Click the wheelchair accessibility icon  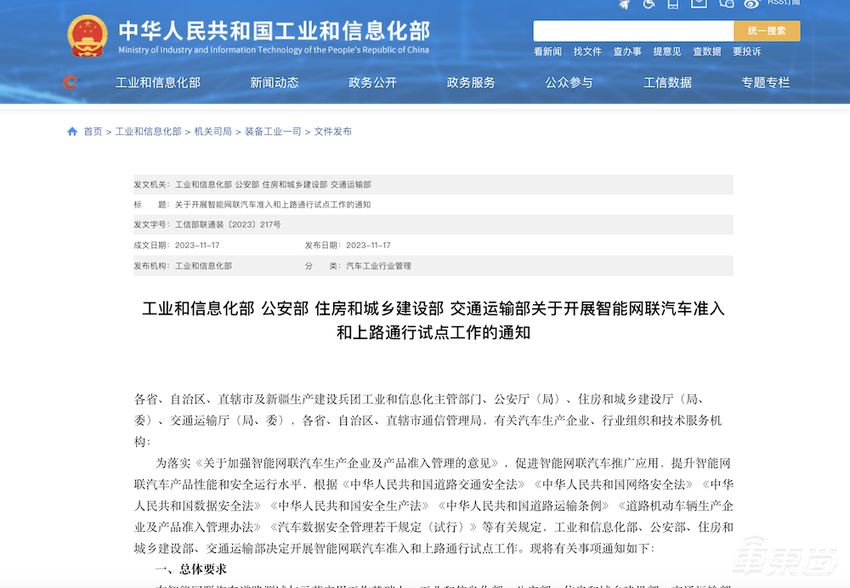click(x=648, y=5)
